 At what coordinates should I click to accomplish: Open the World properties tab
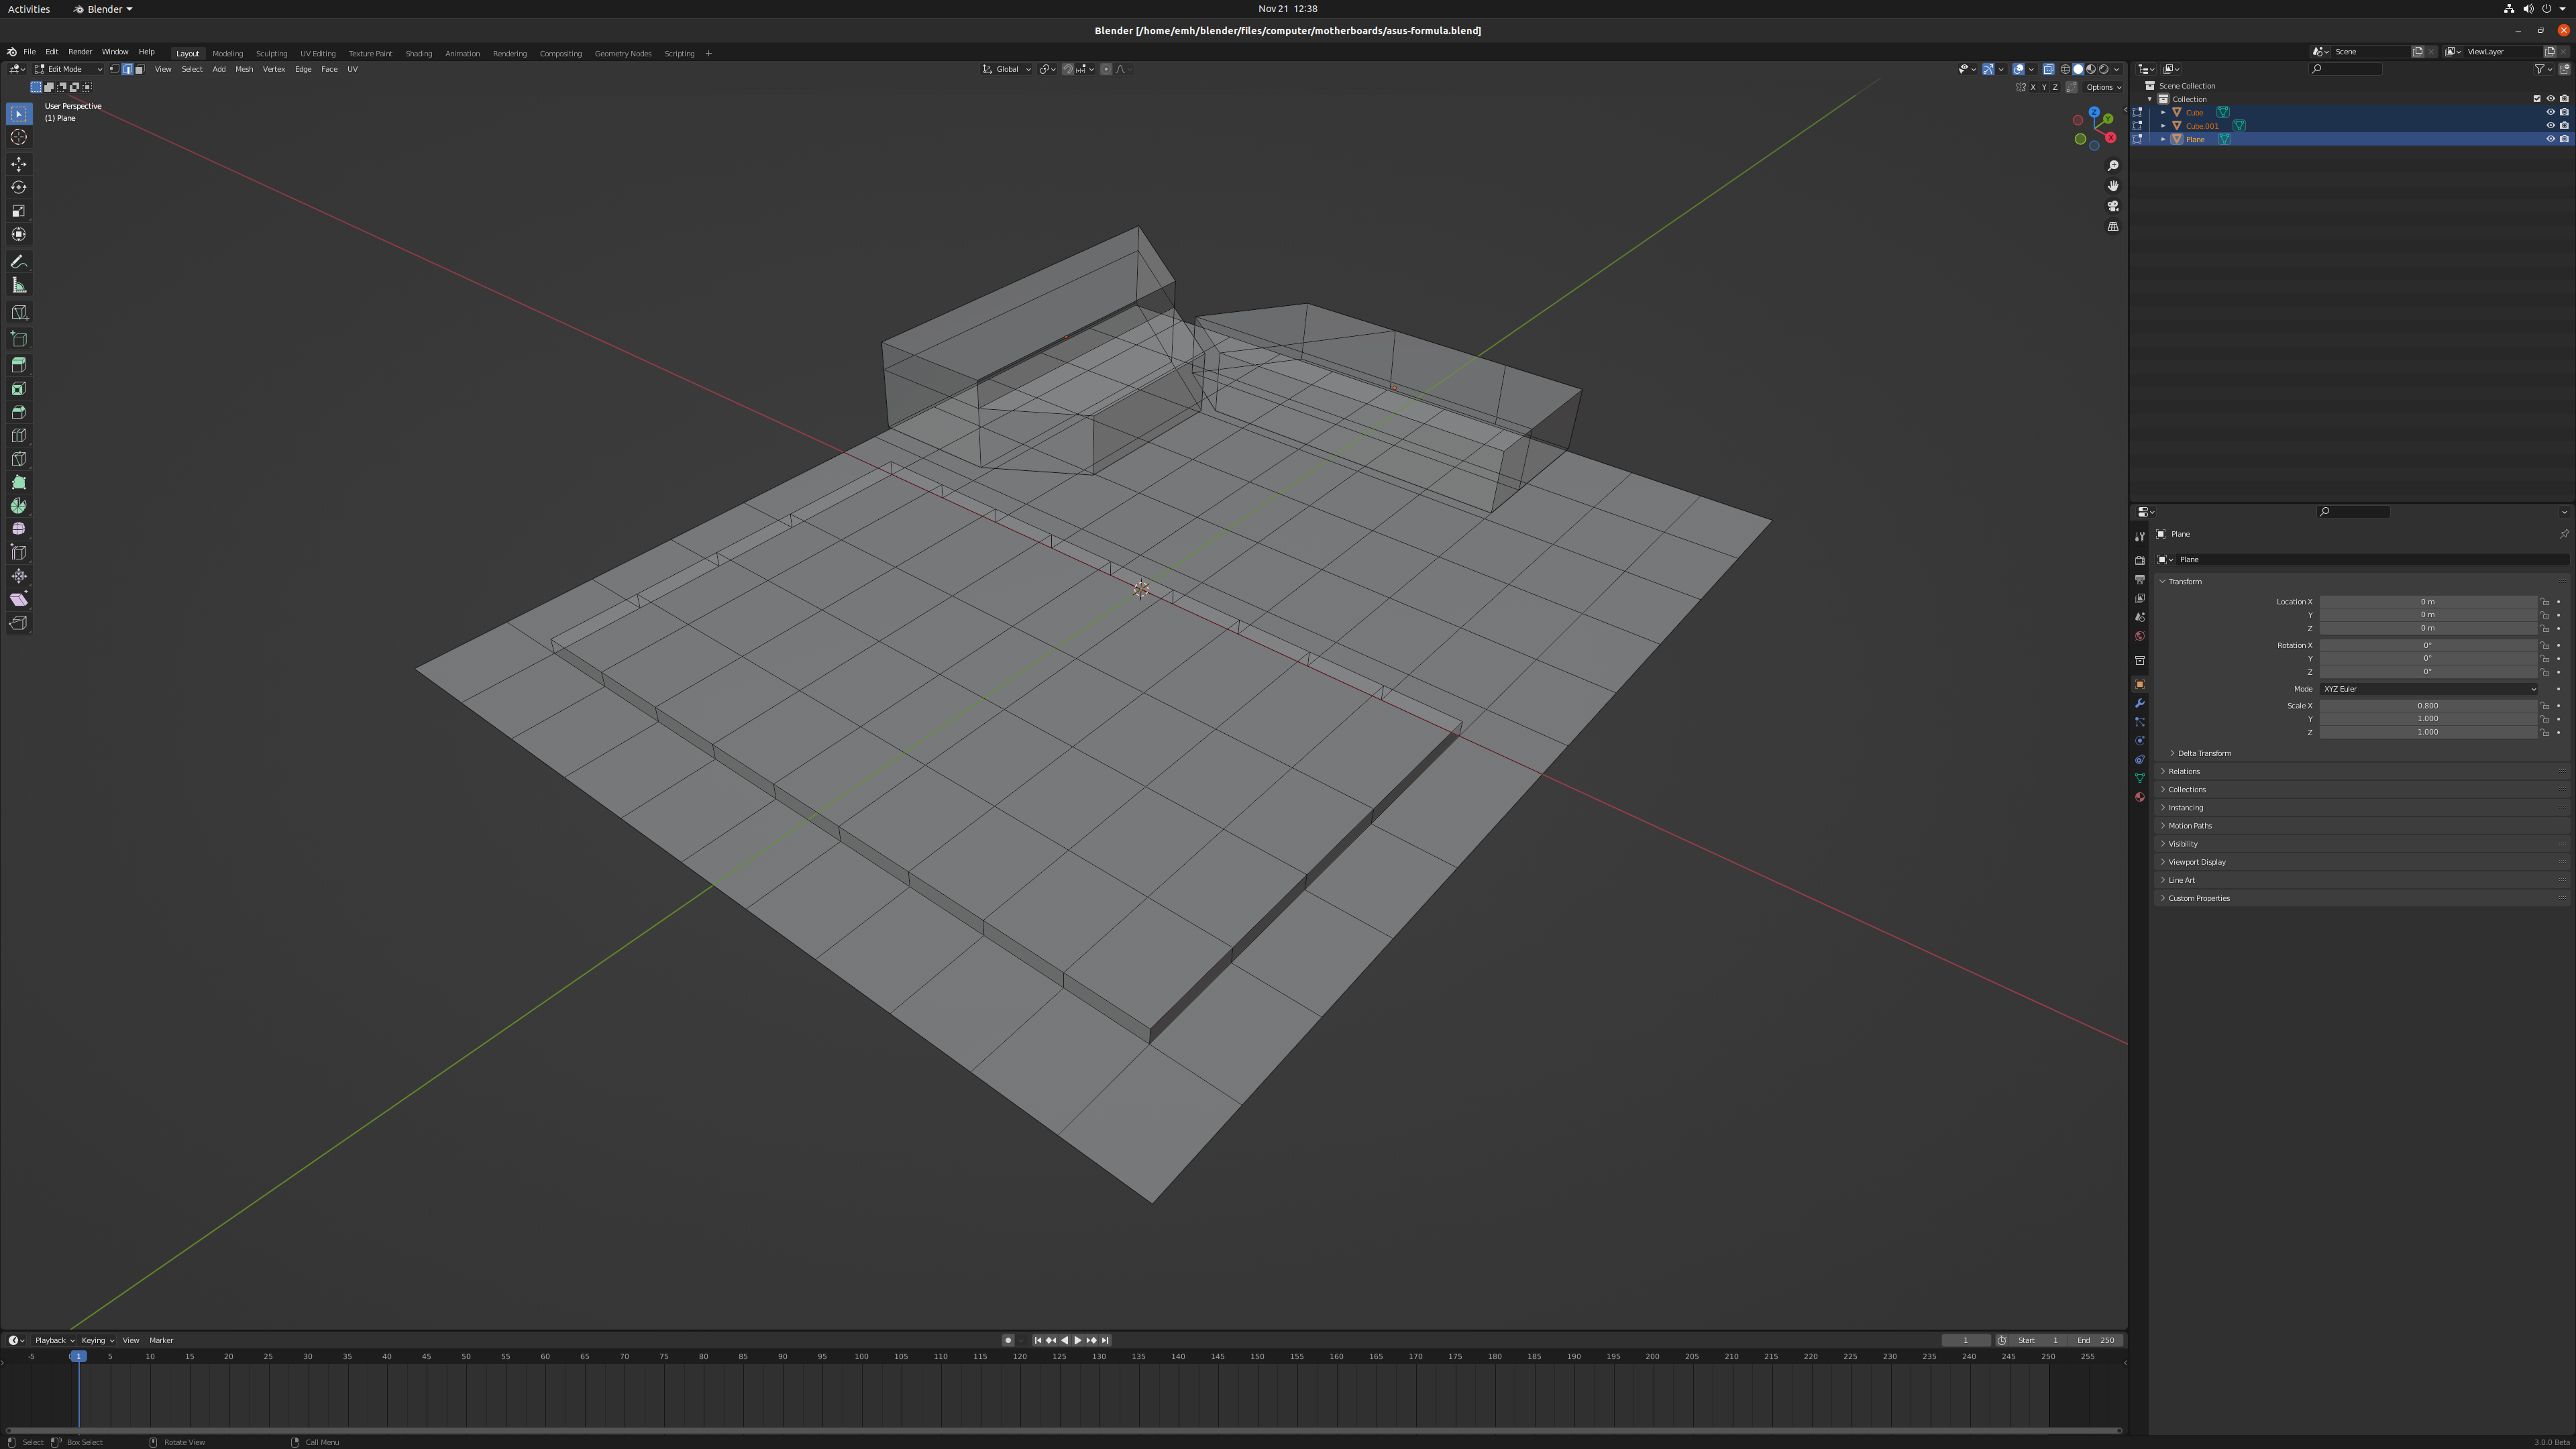pyautogui.click(x=2140, y=636)
